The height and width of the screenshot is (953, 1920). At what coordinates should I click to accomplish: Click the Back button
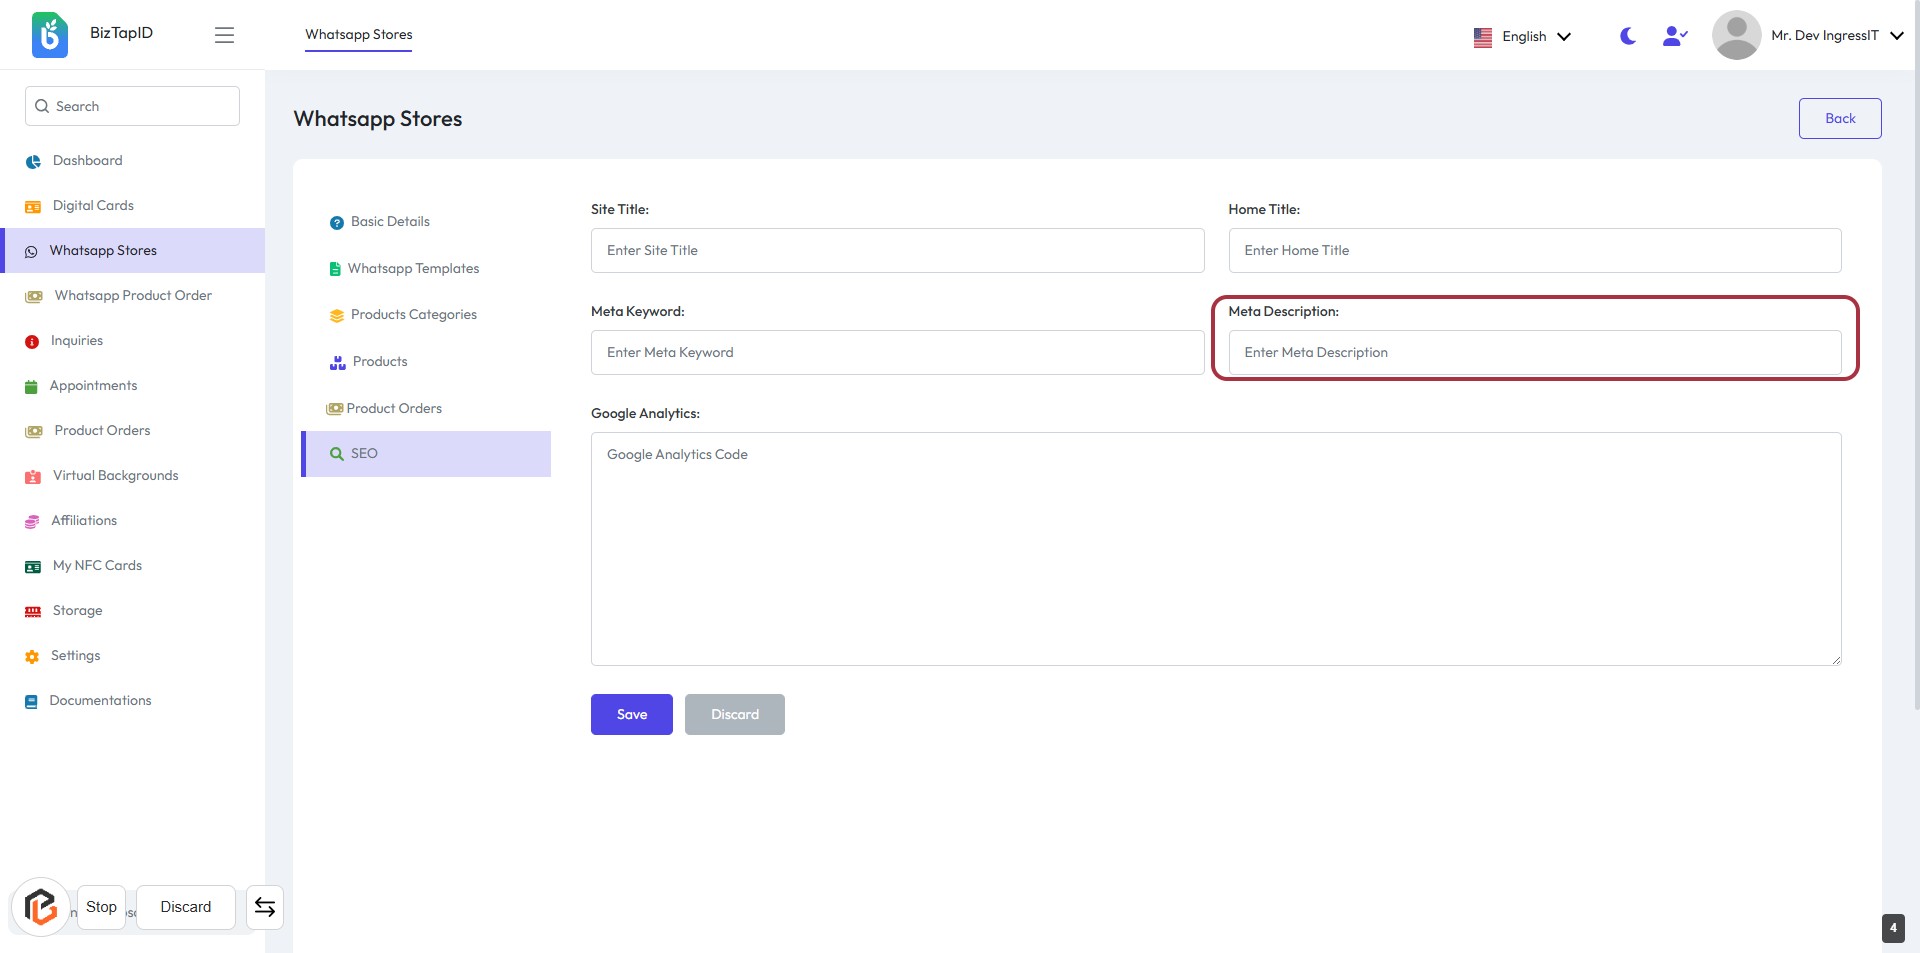[1839, 118]
